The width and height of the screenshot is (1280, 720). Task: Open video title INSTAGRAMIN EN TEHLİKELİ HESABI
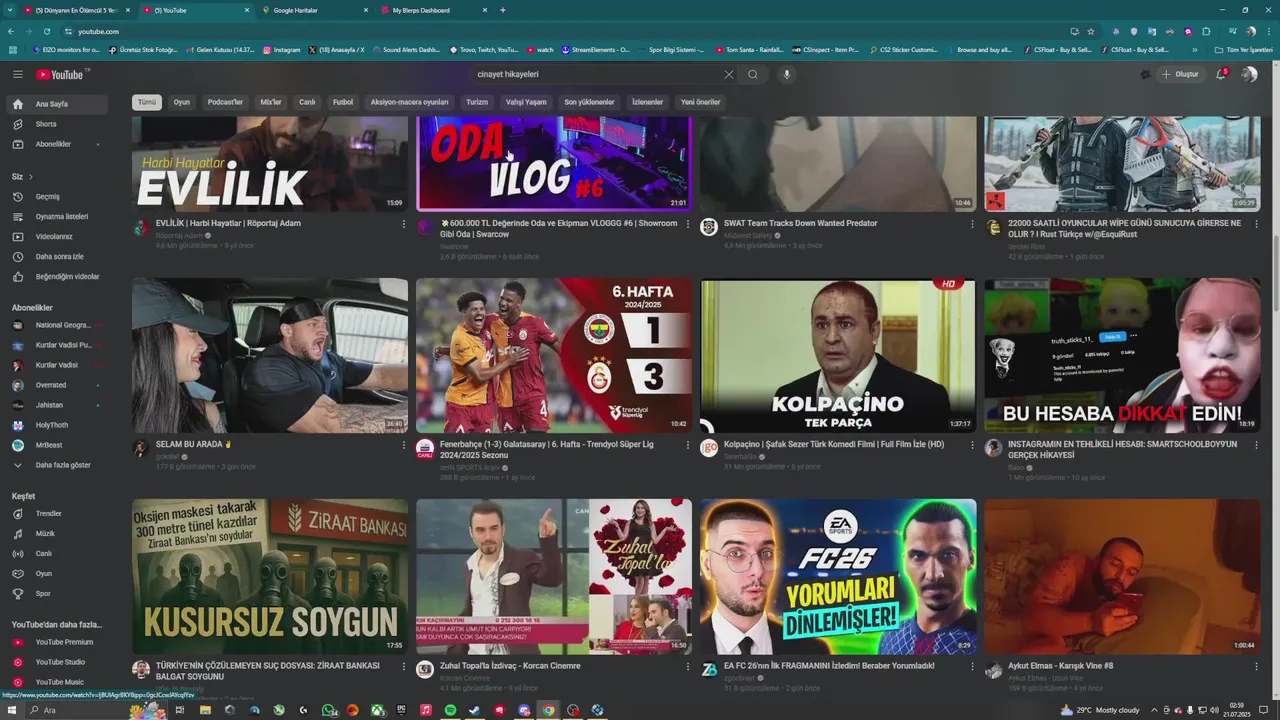1122,449
